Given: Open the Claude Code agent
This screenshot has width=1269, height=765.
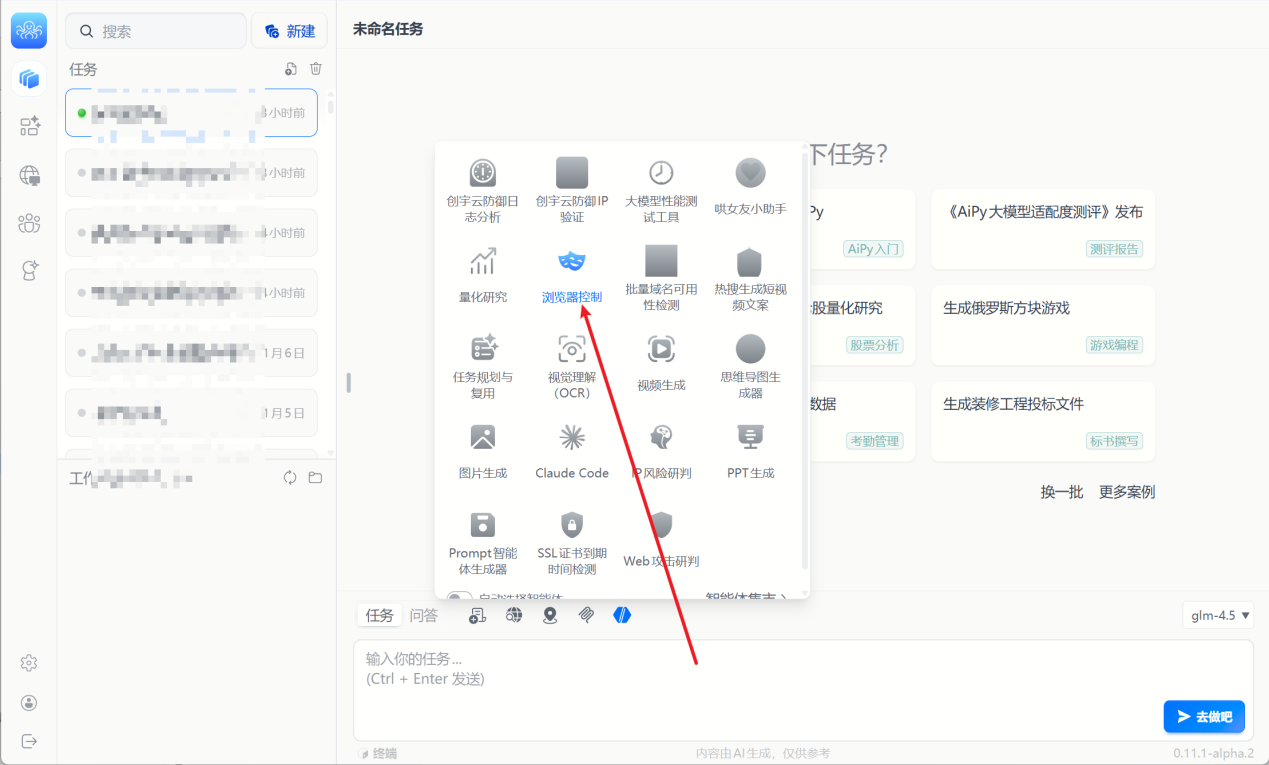Looking at the screenshot, I should click(x=572, y=438).
